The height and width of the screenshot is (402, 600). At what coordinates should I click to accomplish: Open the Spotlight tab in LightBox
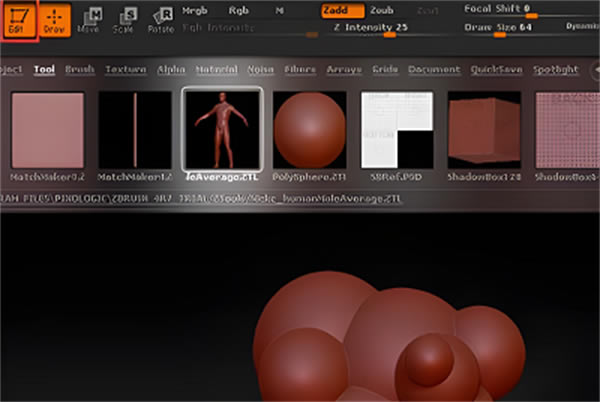click(x=556, y=70)
